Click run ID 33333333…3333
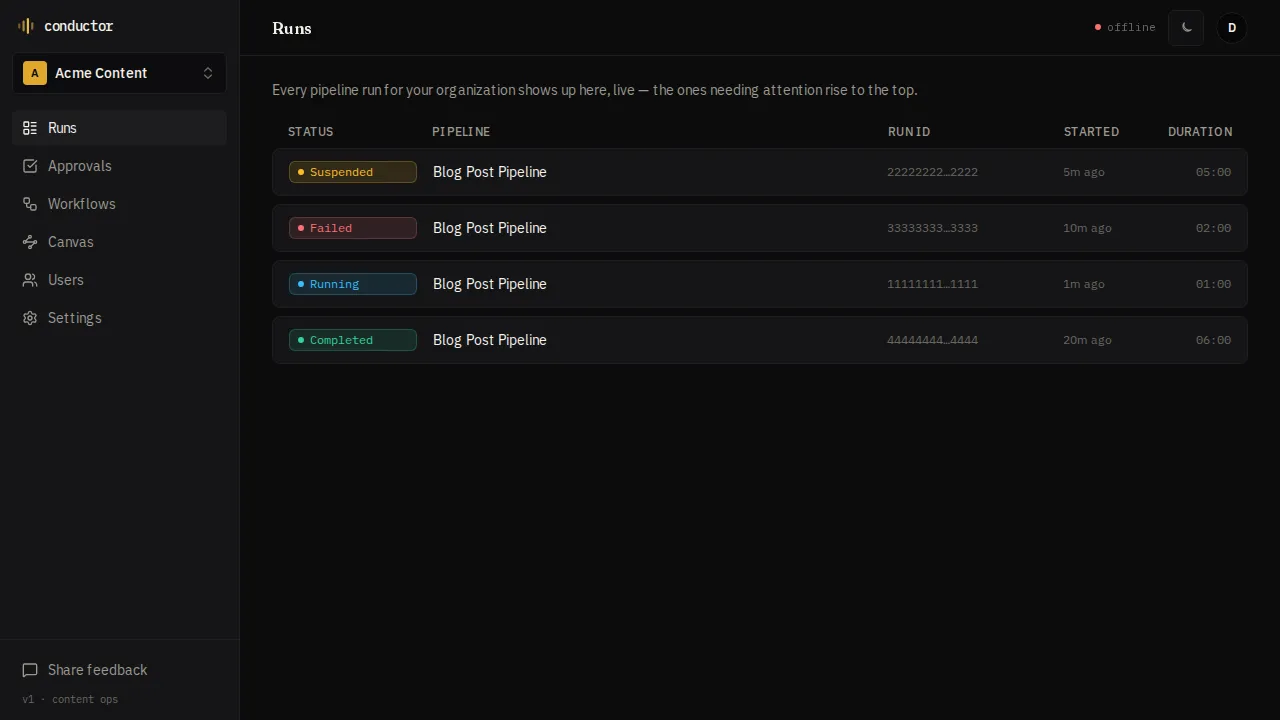The image size is (1280, 720). 932,228
